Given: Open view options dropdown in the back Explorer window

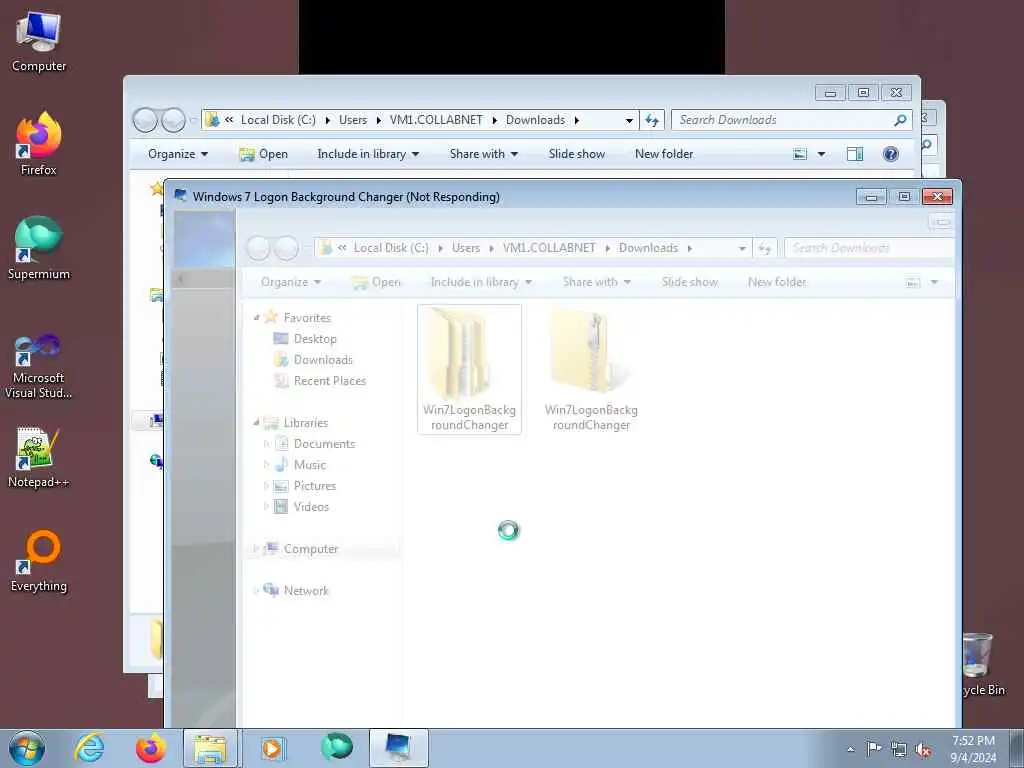Looking at the screenshot, I should pos(822,154).
